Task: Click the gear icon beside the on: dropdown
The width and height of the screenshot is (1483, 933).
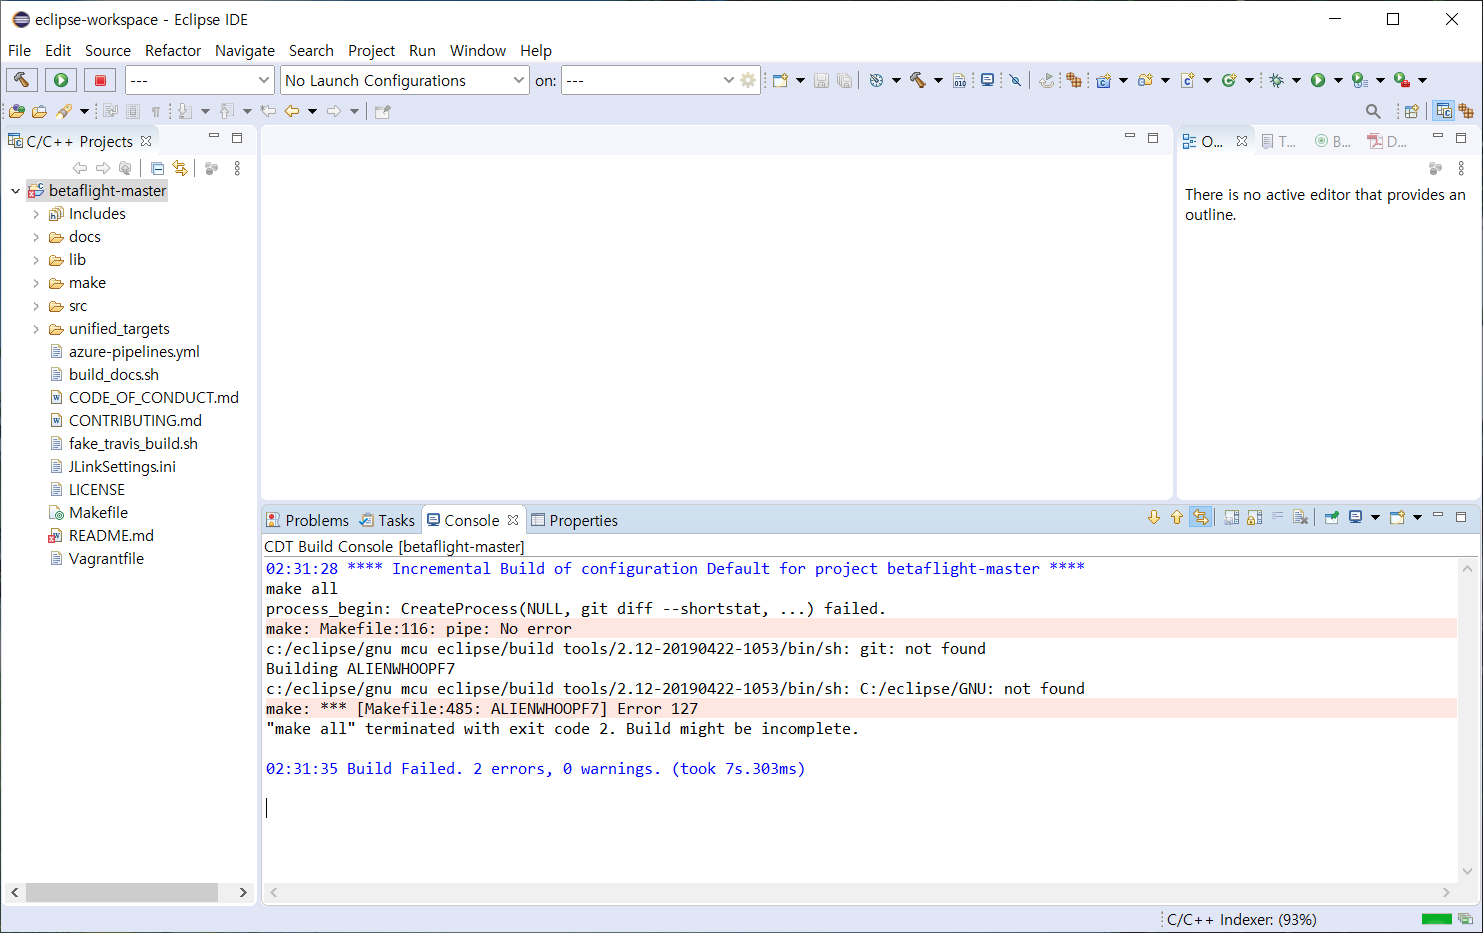Action: (748, 80)
